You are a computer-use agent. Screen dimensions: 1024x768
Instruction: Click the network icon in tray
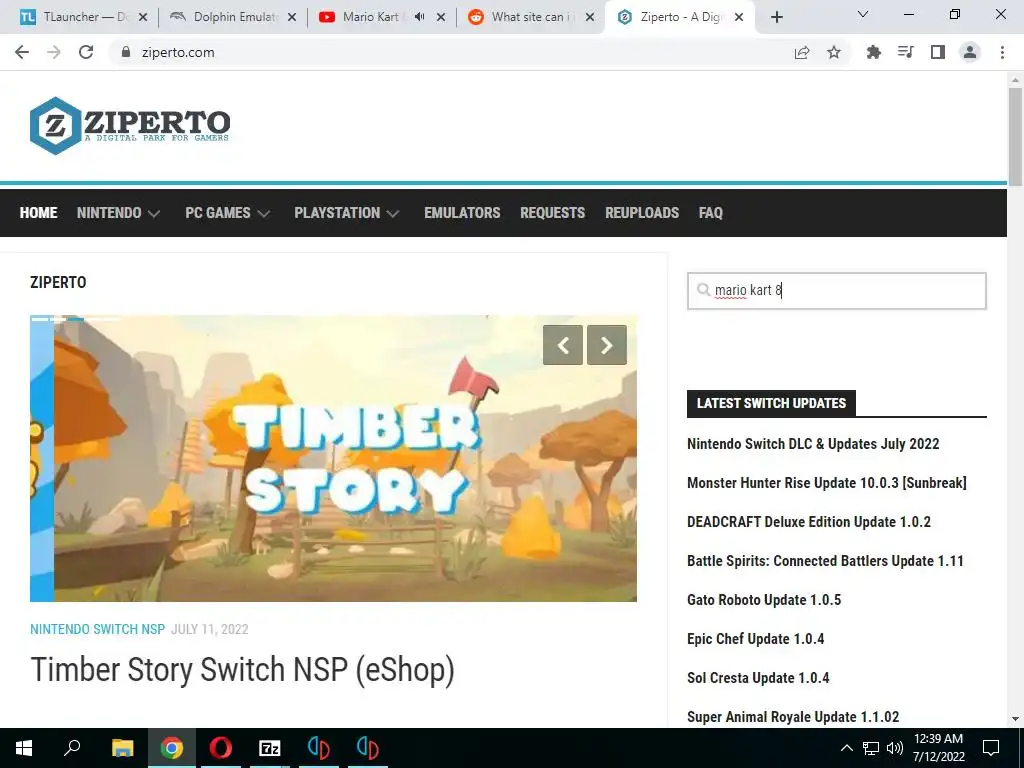[871, 748]
